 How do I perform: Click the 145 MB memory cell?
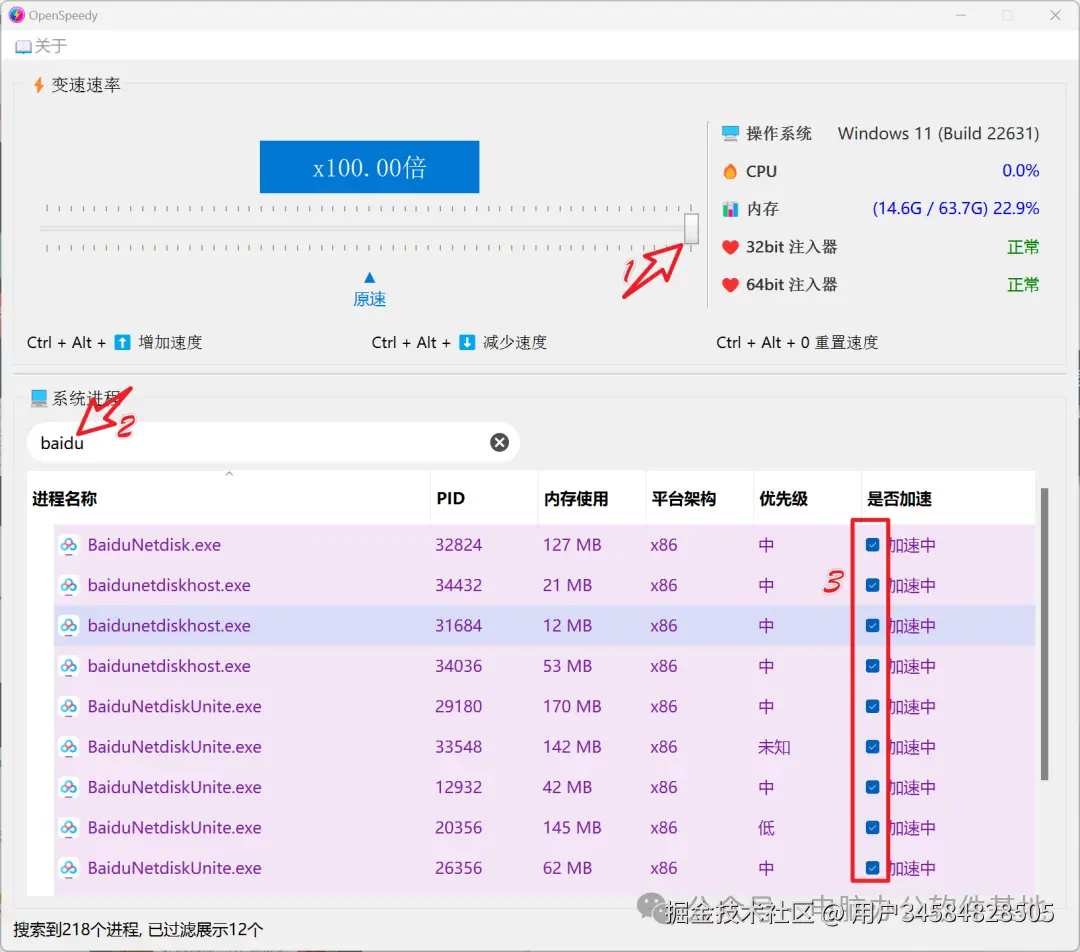[x=572, y=827]
